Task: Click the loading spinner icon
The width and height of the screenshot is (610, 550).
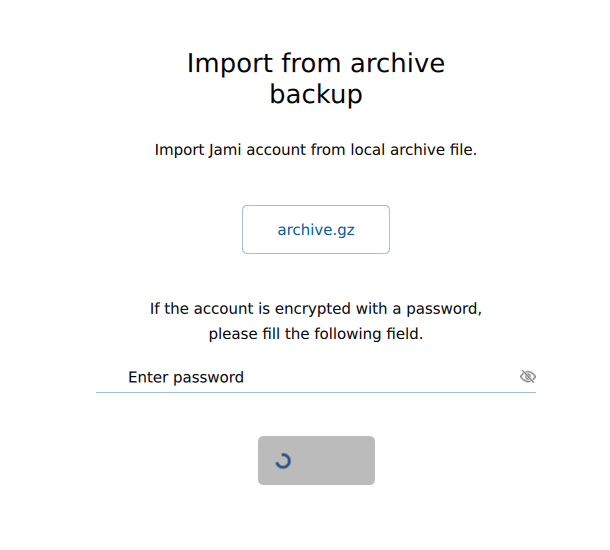Action: coord(283,461)
